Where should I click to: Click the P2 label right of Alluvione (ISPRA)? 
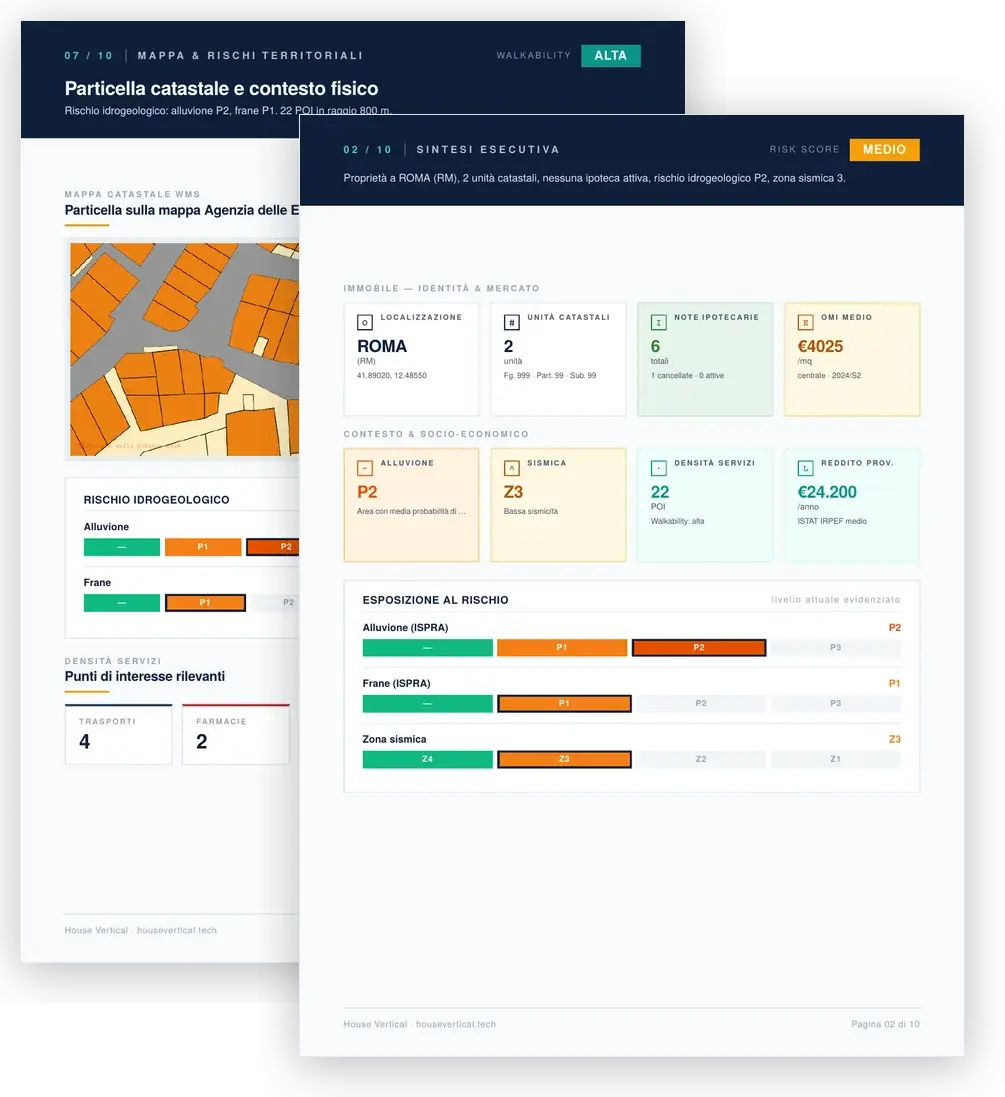click(894, 628)
